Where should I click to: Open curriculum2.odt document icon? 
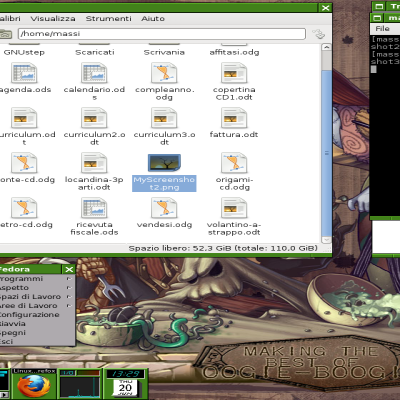(94, 118)
